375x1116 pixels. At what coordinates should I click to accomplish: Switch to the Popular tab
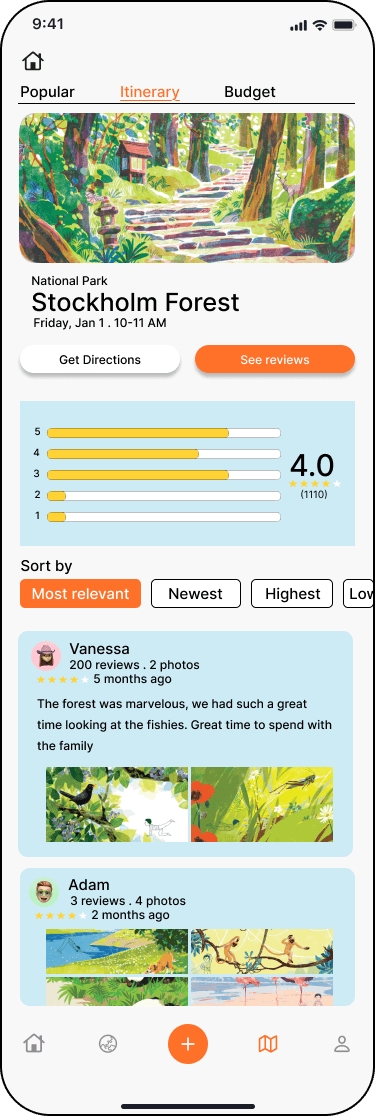[47, 92]
